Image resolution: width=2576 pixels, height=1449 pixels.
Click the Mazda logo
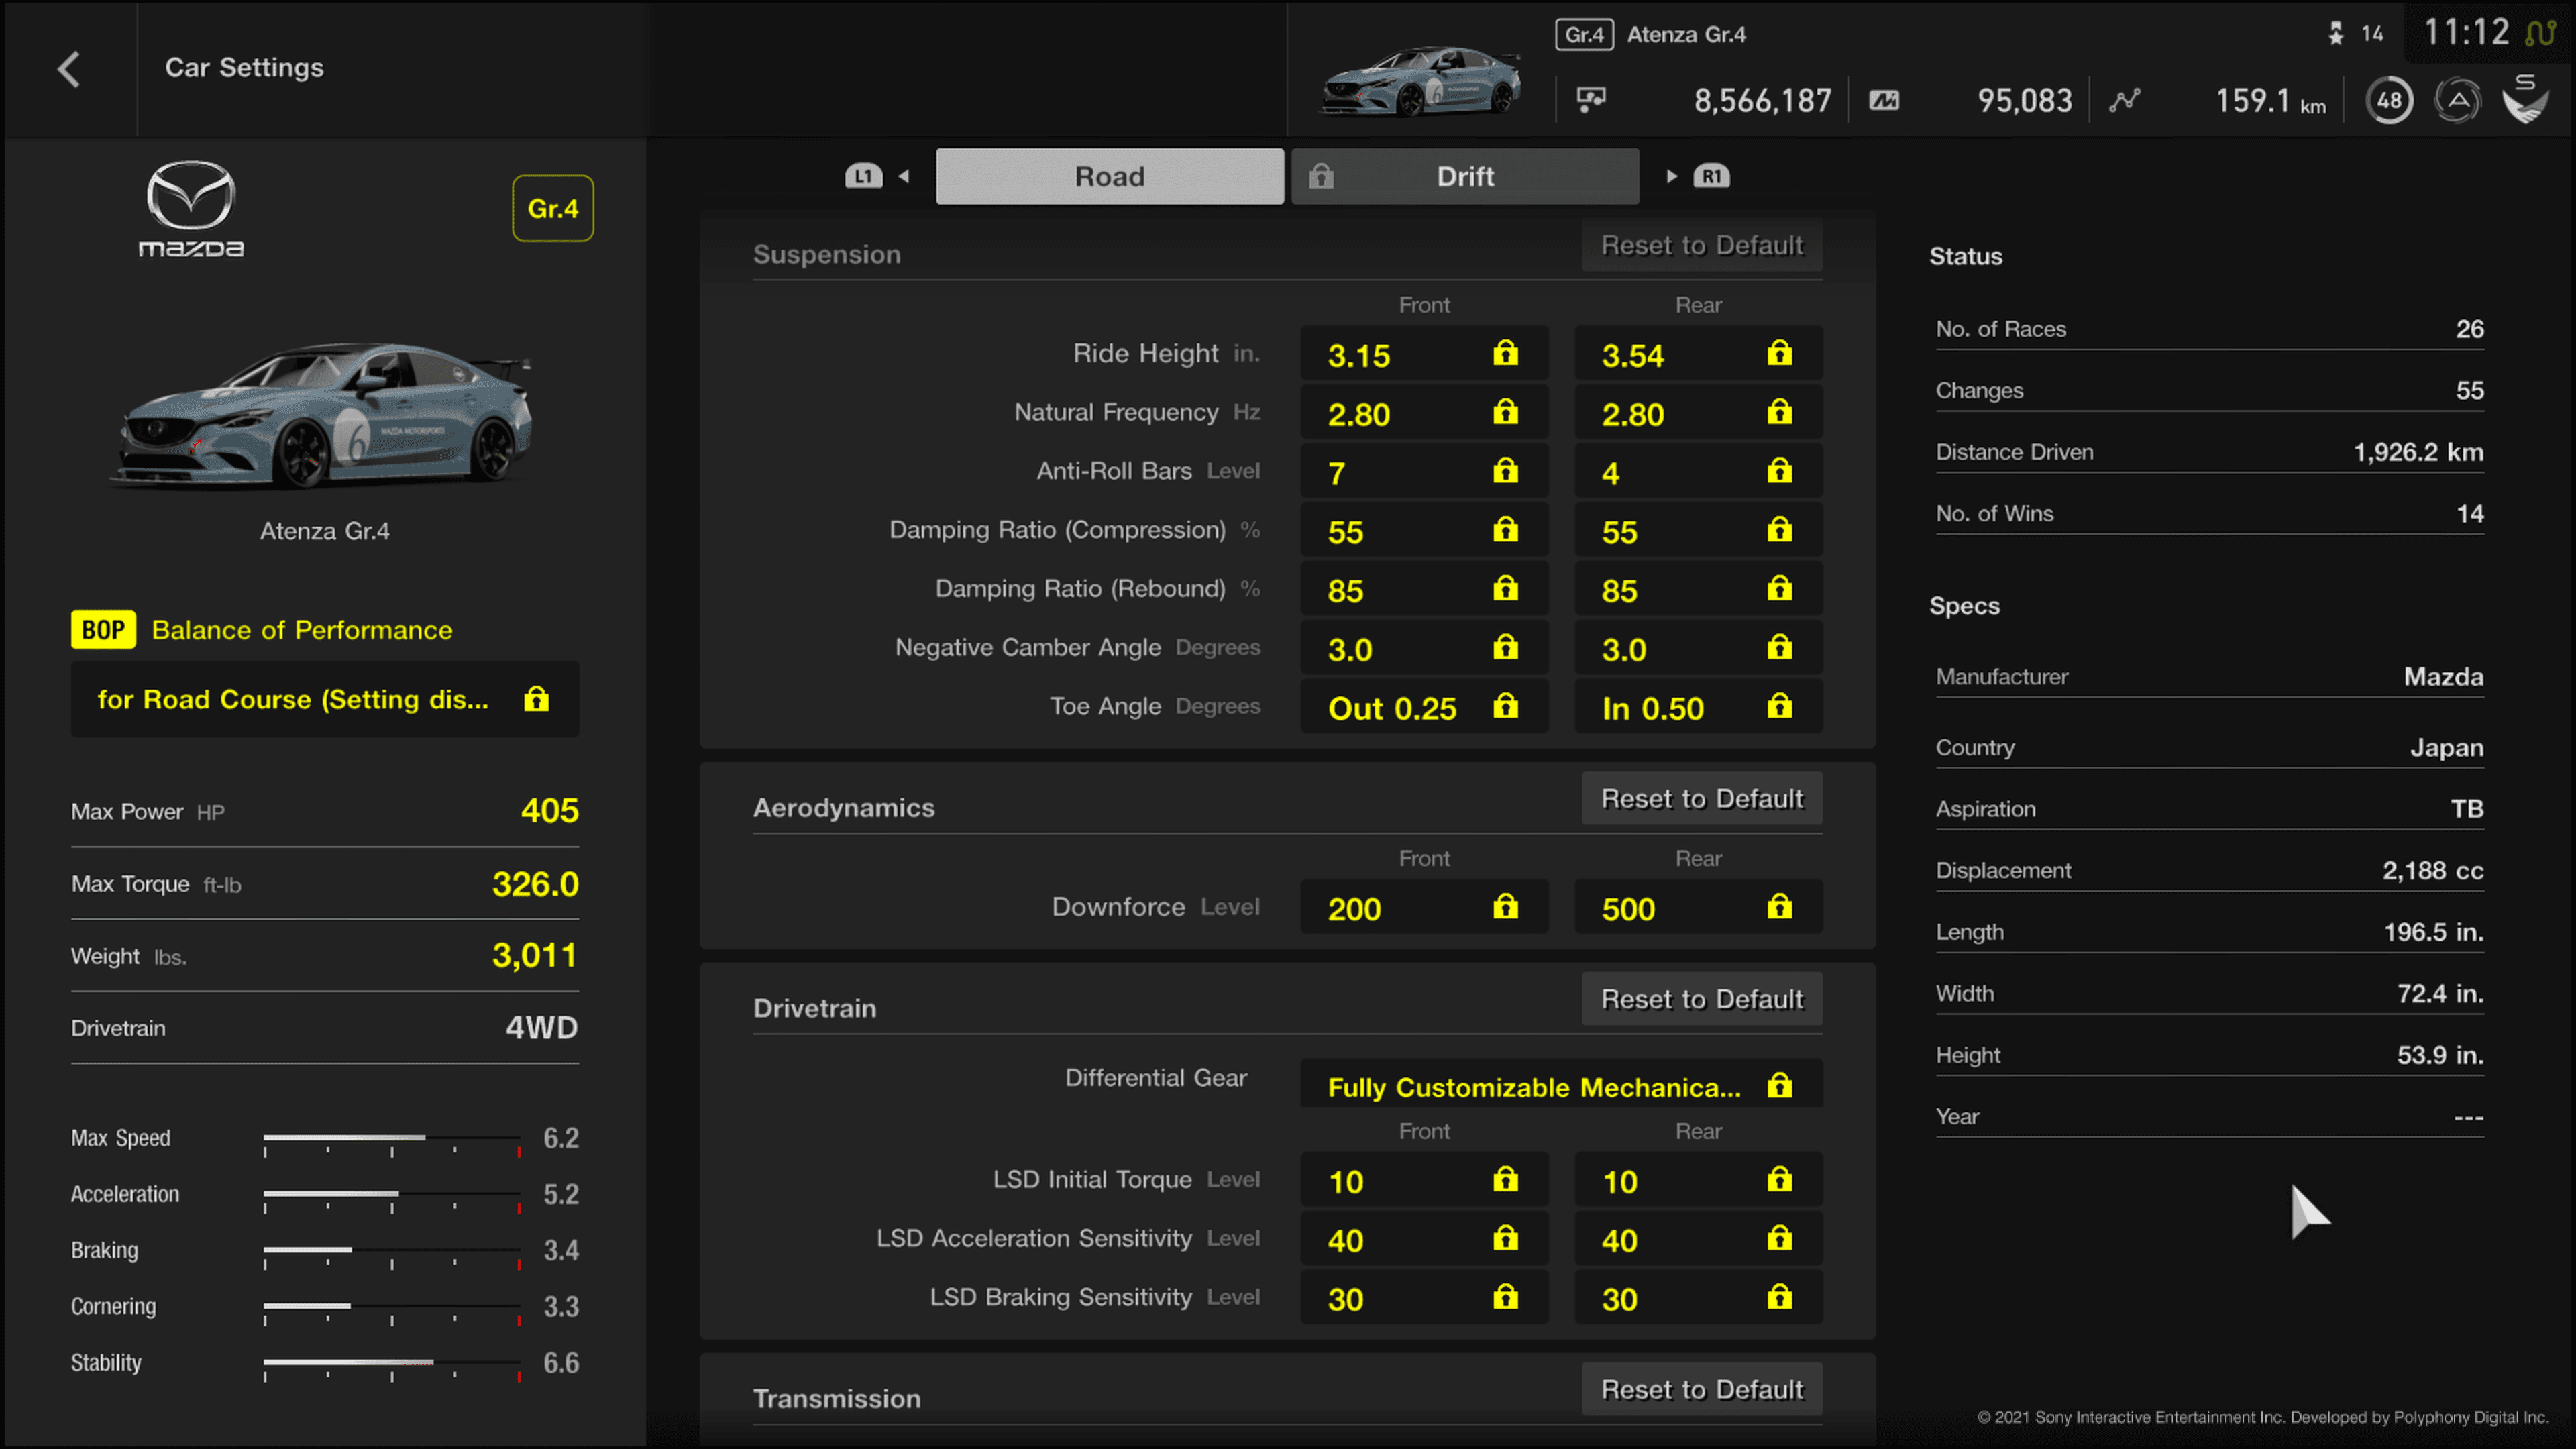(191, 208)
